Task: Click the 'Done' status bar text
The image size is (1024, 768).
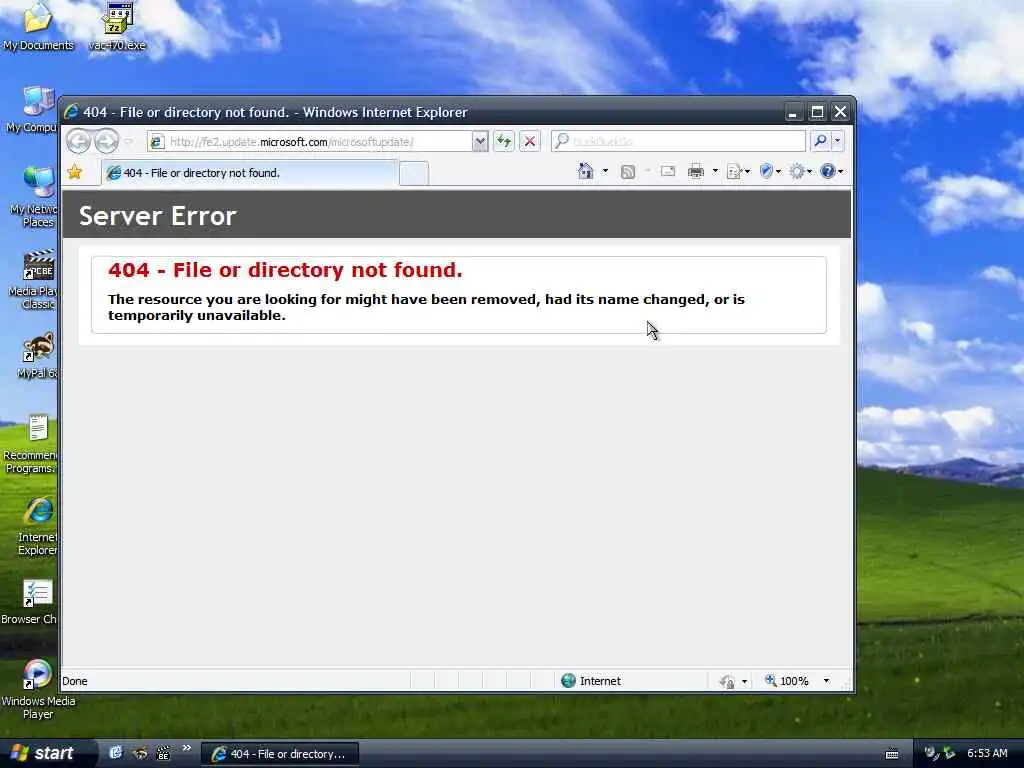Action: click(x=74, y=681)
